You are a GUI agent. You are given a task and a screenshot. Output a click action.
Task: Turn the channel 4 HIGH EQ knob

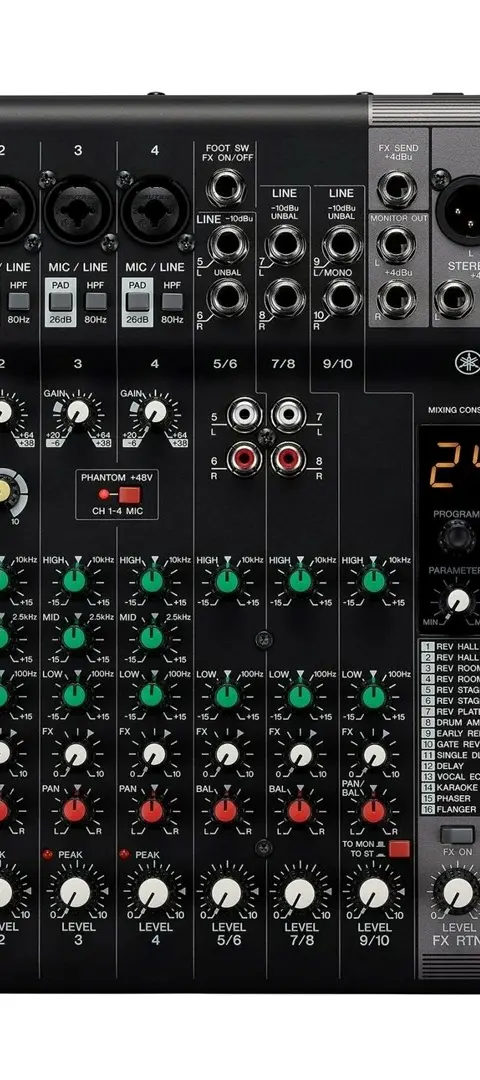(152, 581)
